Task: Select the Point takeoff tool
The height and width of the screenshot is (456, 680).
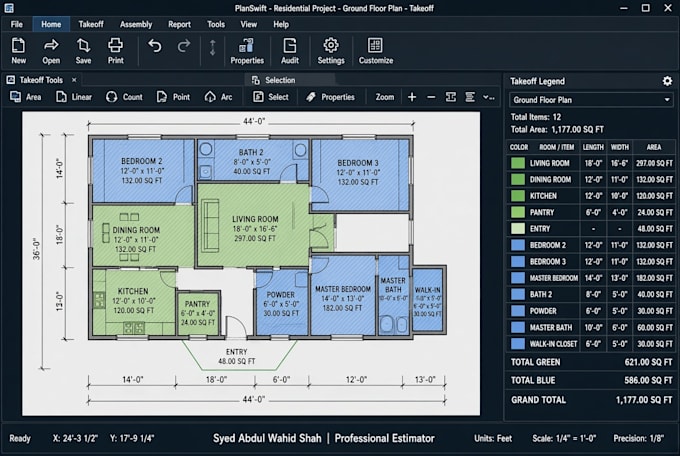Action: [173, 97]
